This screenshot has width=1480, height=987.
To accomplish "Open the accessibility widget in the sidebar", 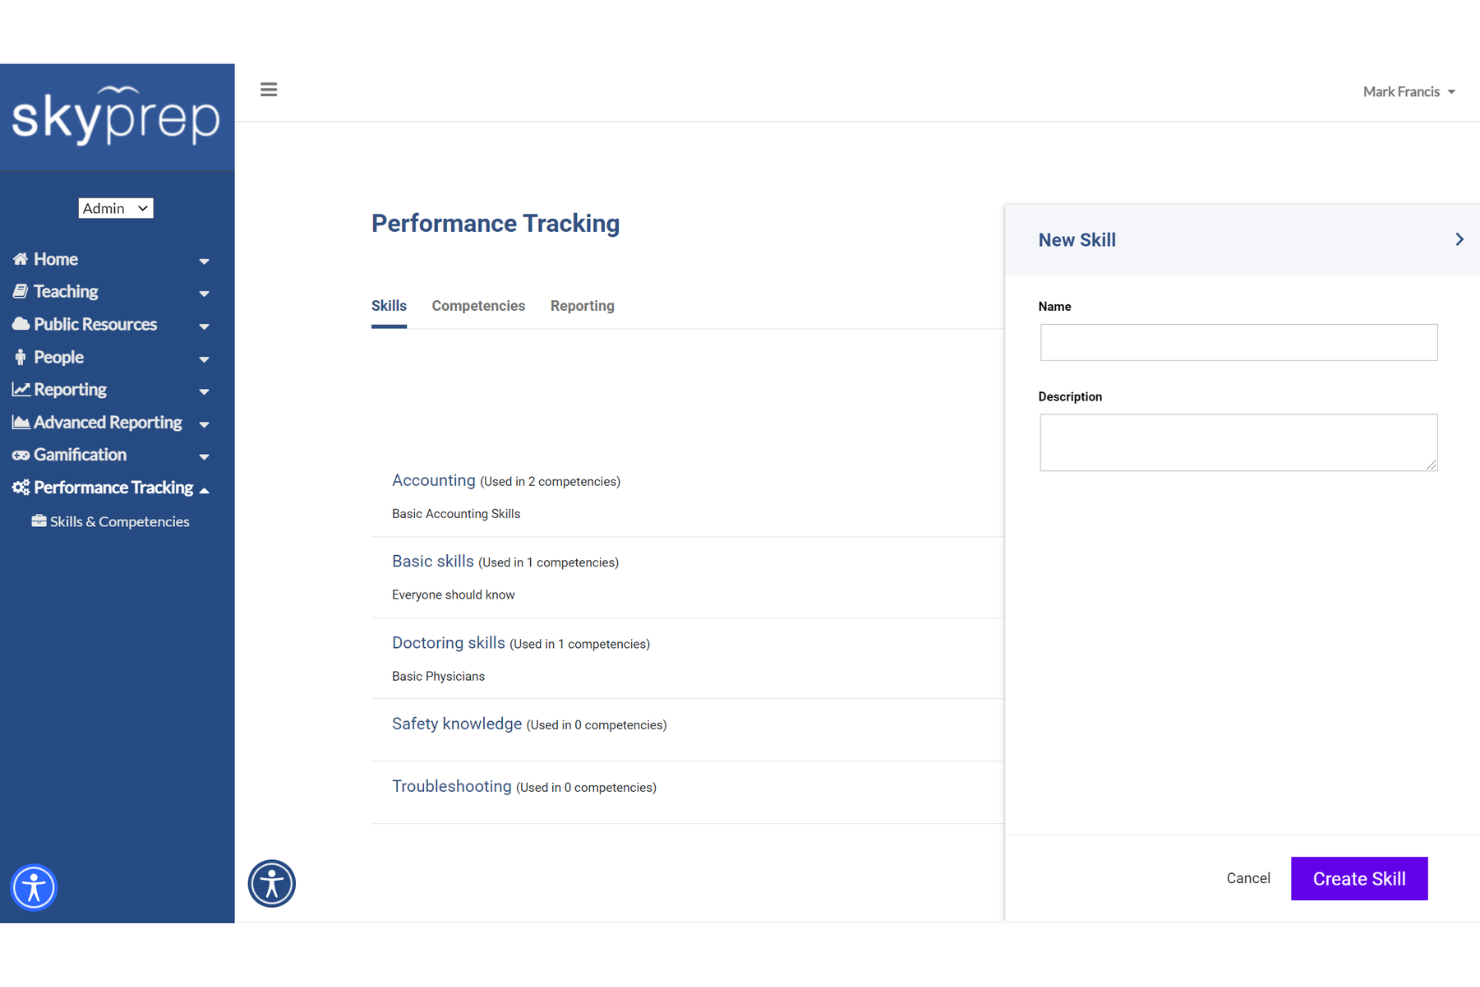I will 33,887.
